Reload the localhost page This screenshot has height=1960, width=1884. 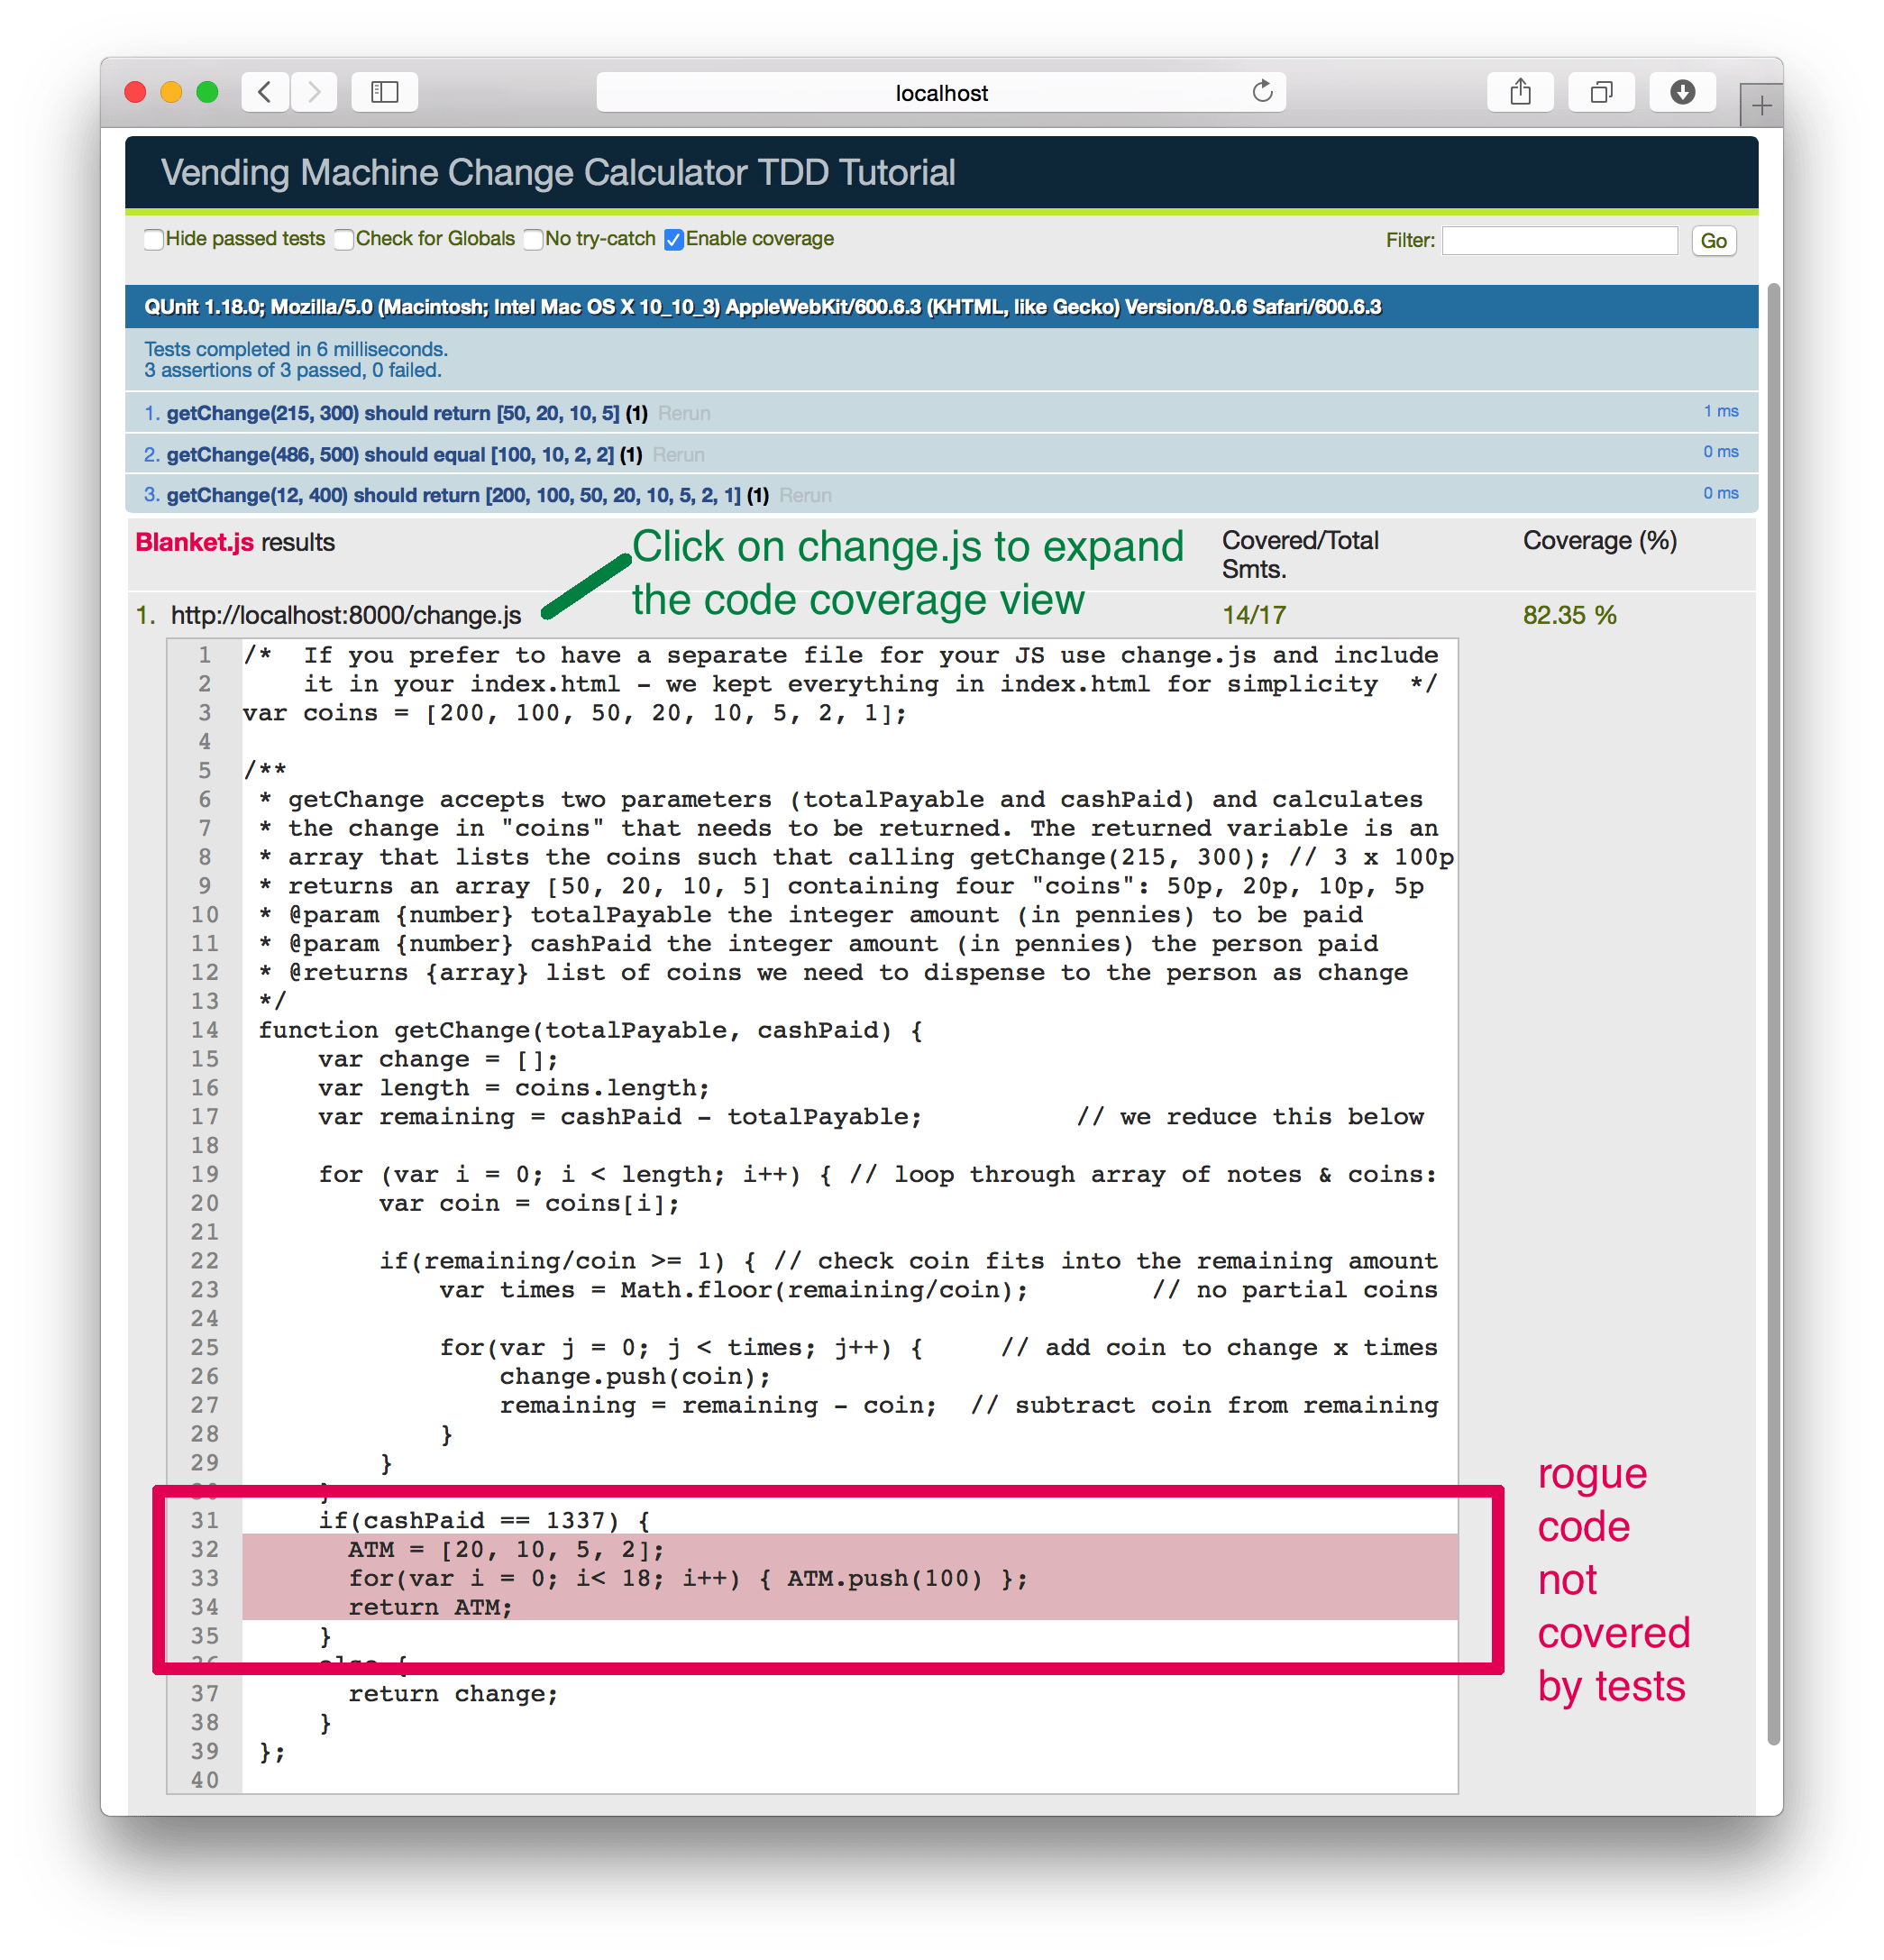coord(1262,92)
